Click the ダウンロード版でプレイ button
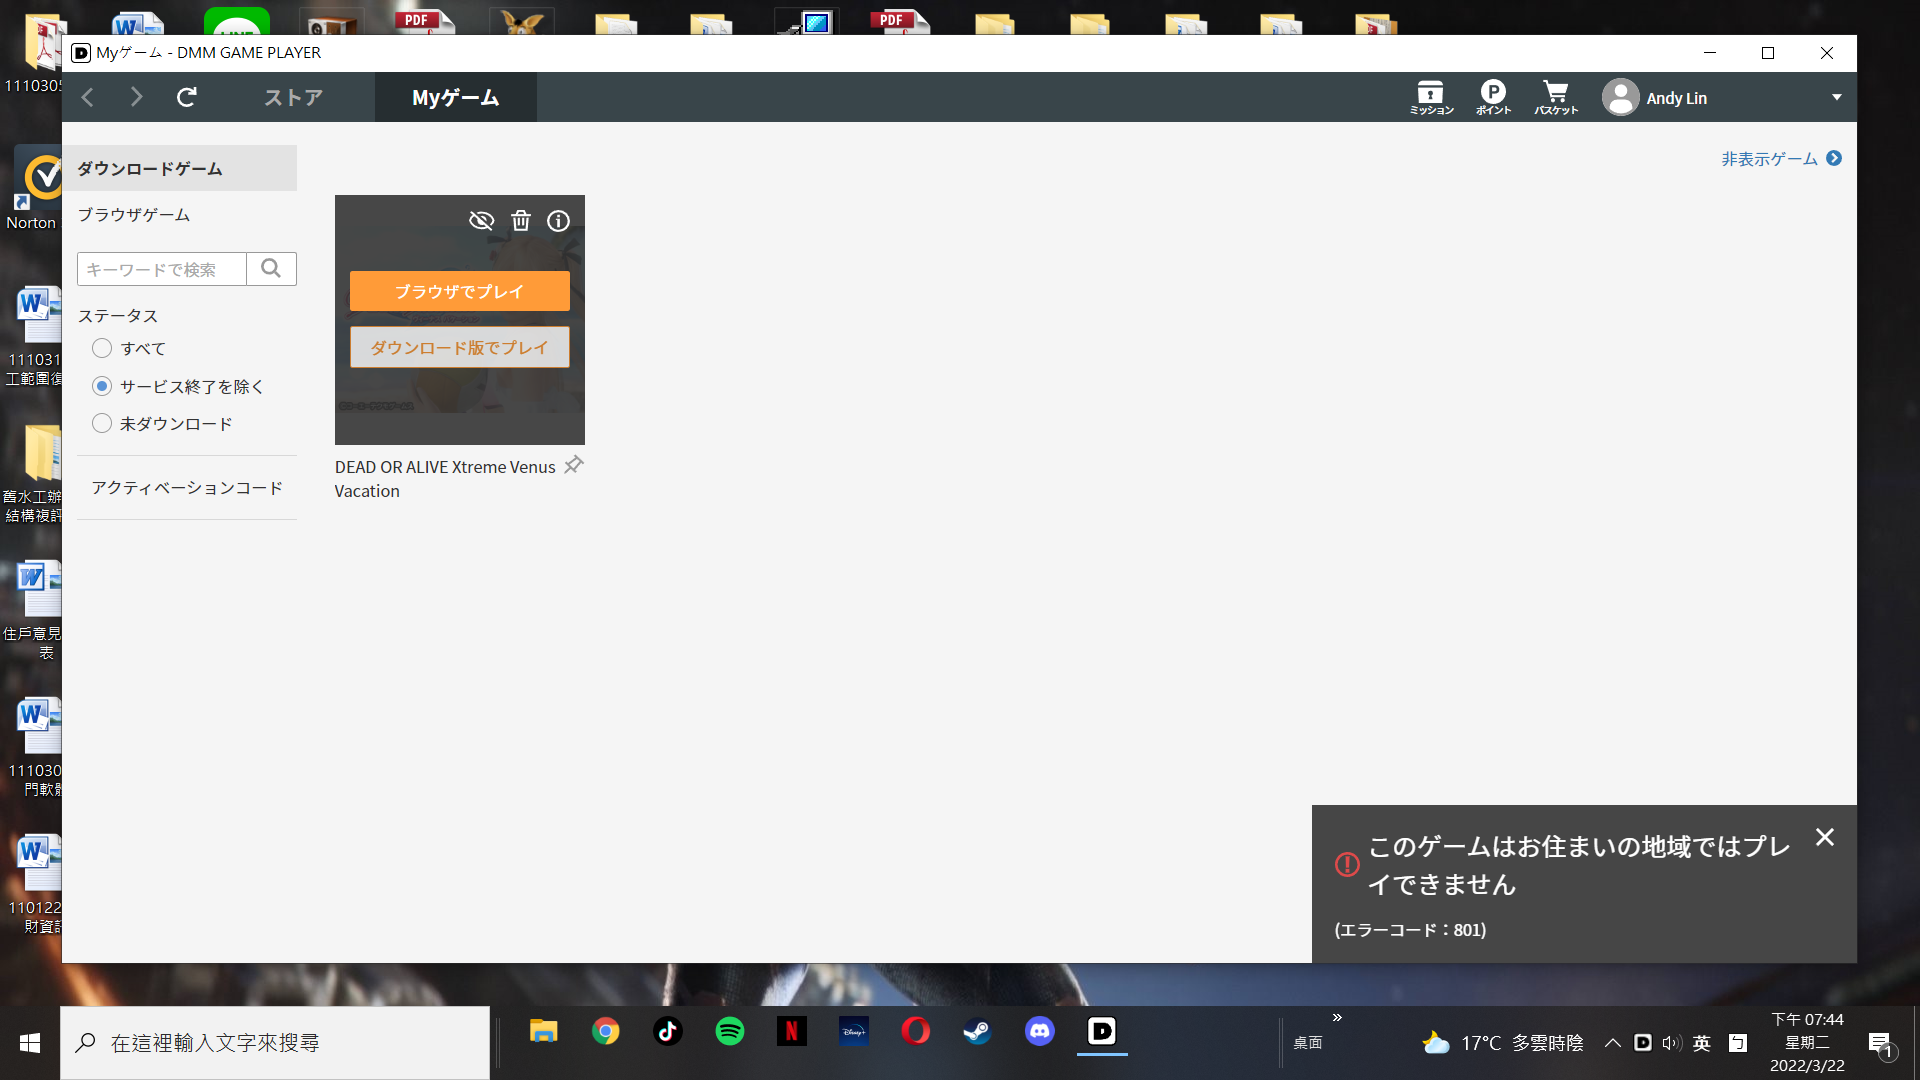 [460, 347]
